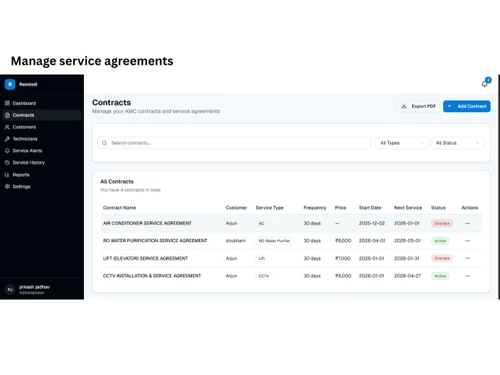The width and height of the screenshot is (500, 375).
Task: Open Technicians page from sidebar
Action: 42,139
